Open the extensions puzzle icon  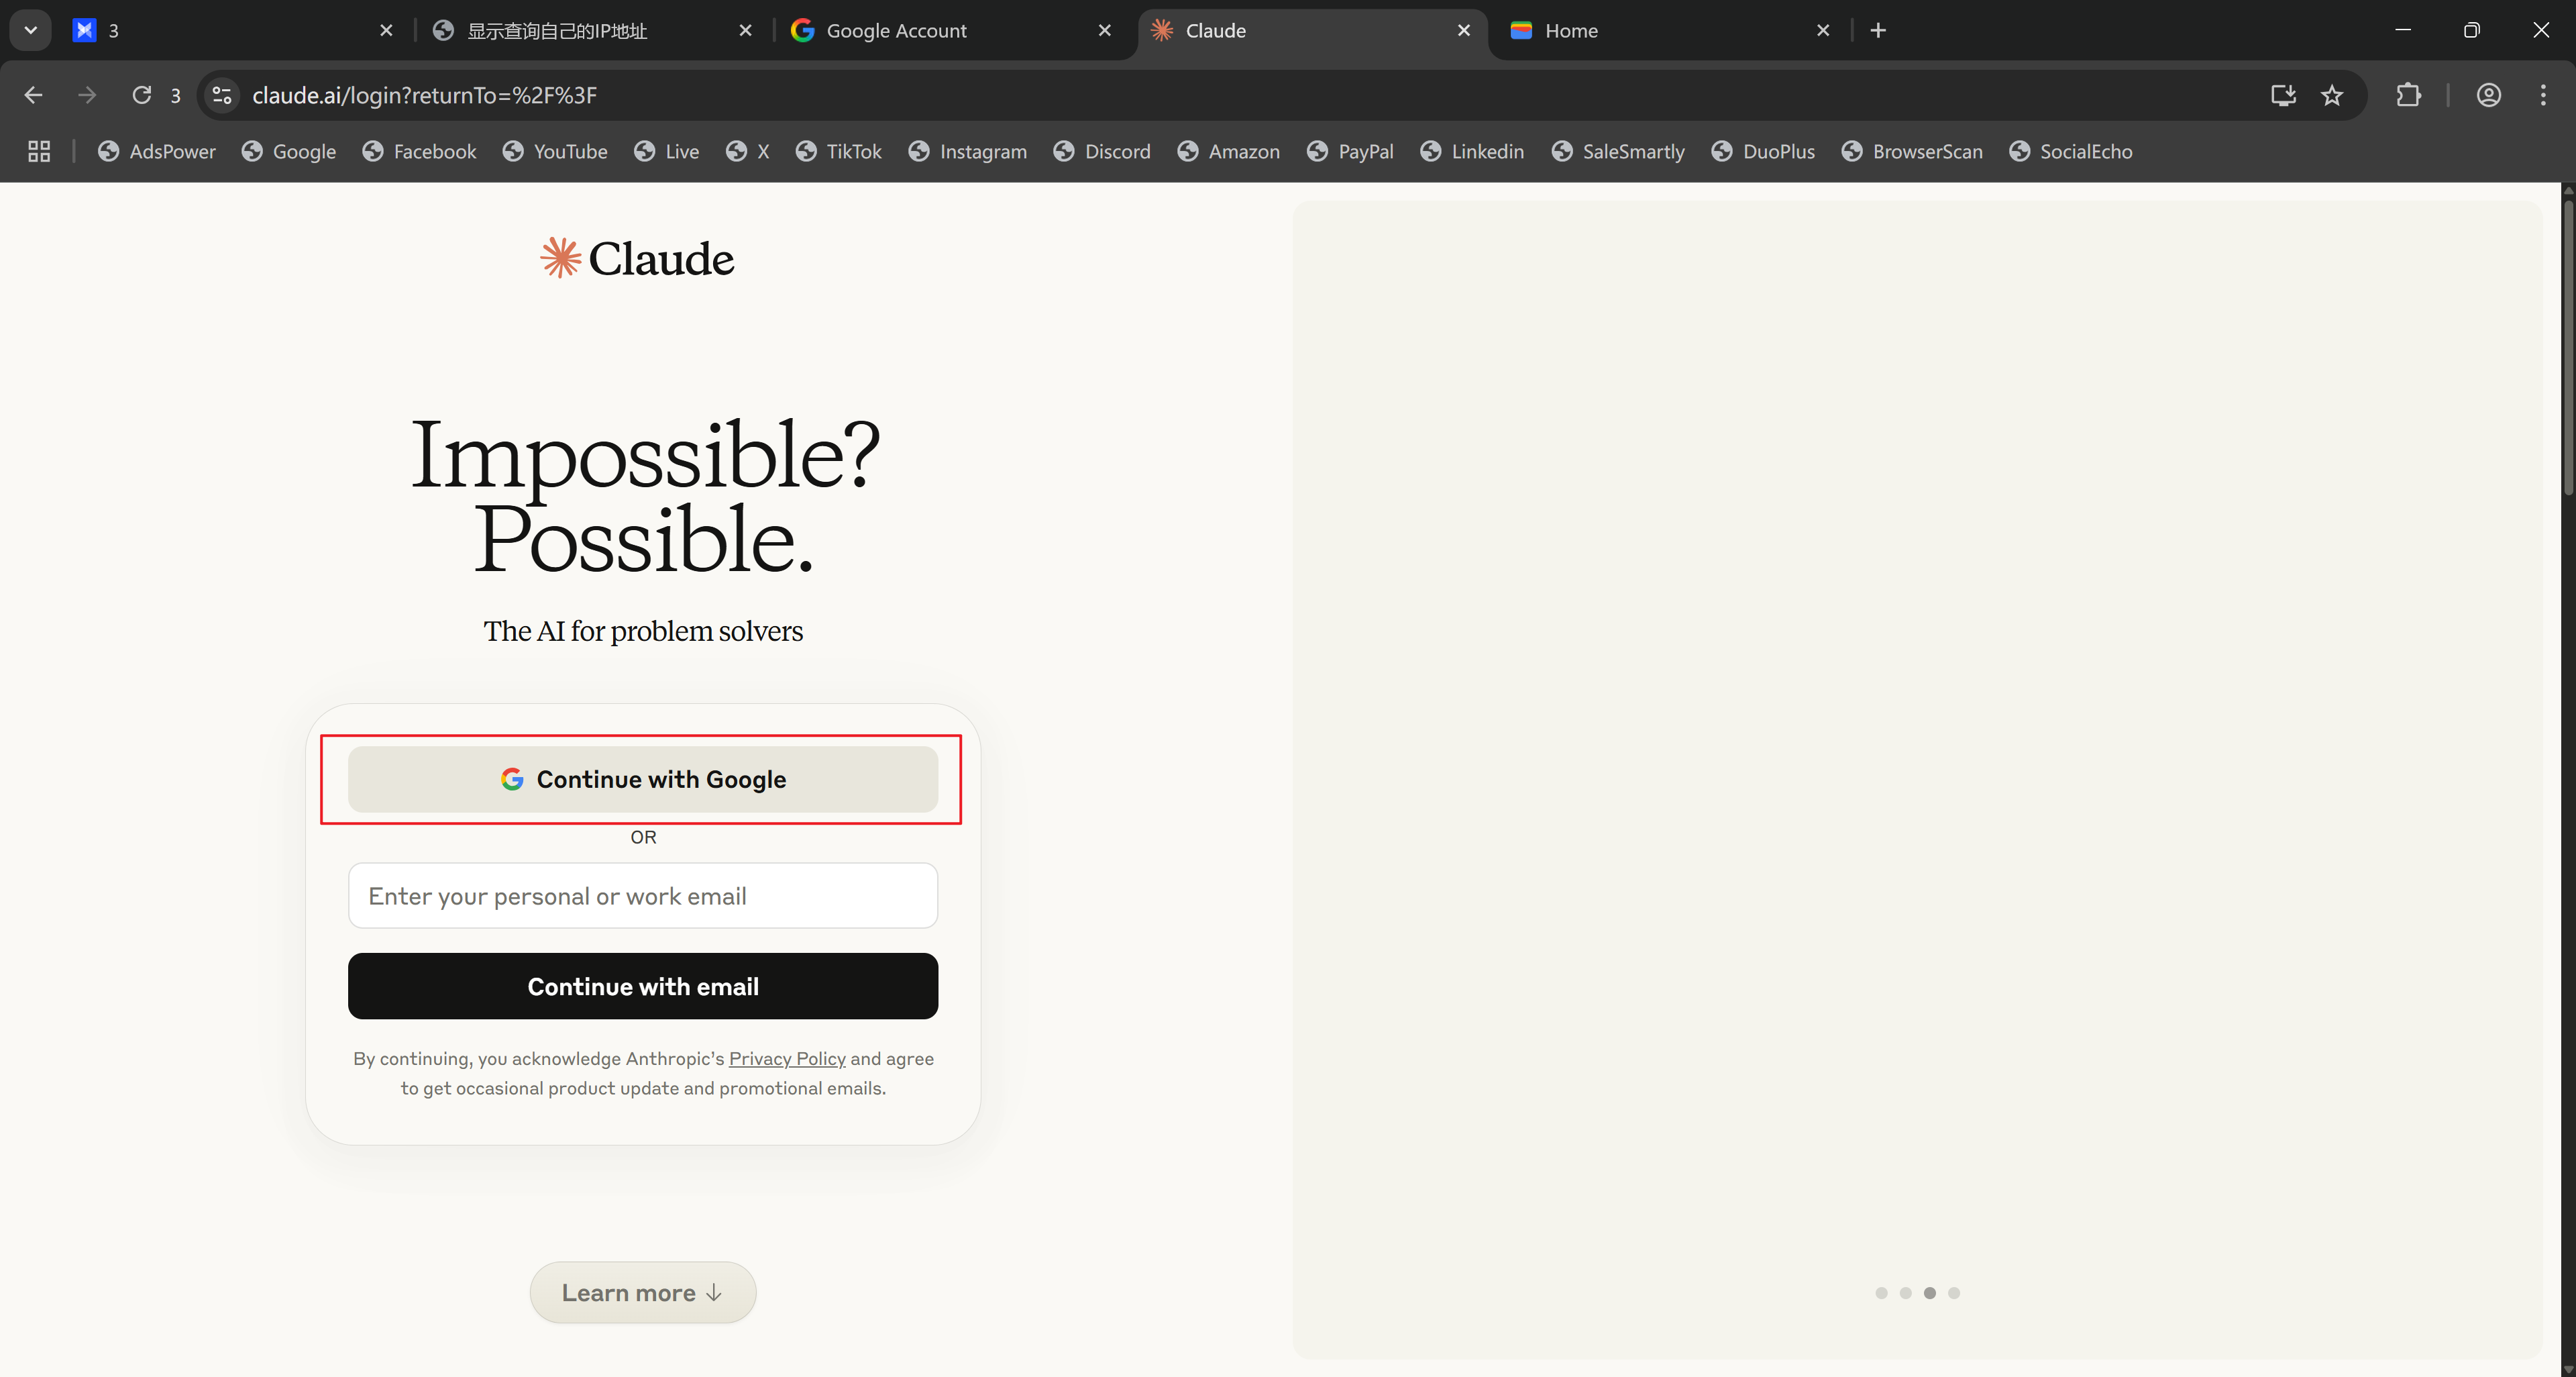coord(2409,95)
